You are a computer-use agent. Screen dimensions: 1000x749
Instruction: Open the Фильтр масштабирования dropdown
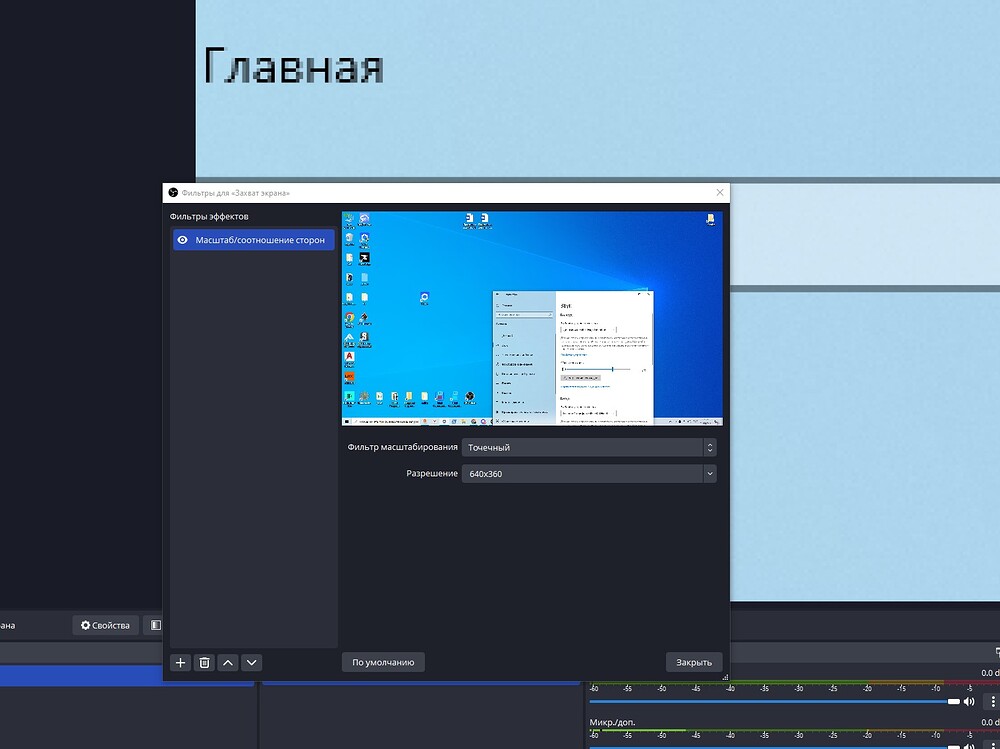click(588, 448)
